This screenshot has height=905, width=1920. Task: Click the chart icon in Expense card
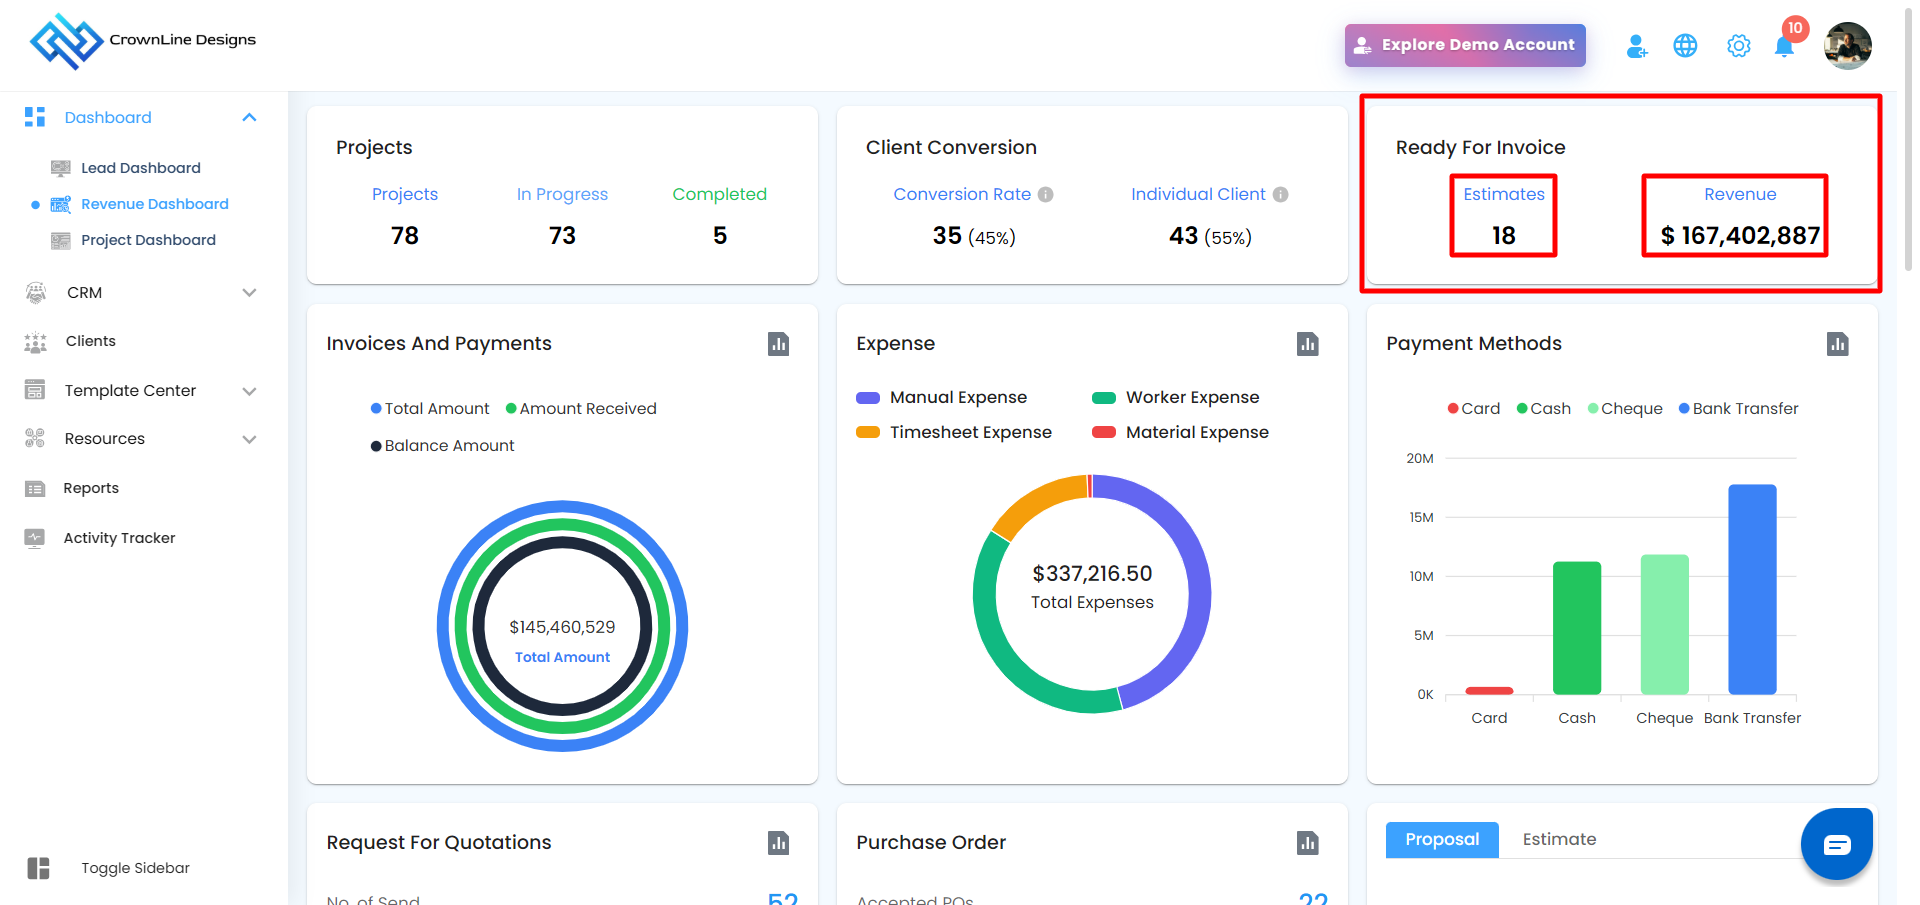click(1307, 344)
